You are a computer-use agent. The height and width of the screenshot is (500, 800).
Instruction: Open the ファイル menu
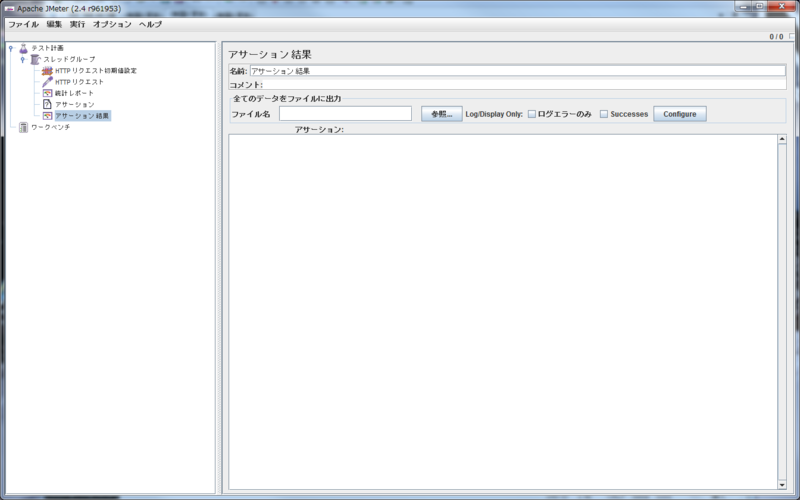[x=23, y=24]
